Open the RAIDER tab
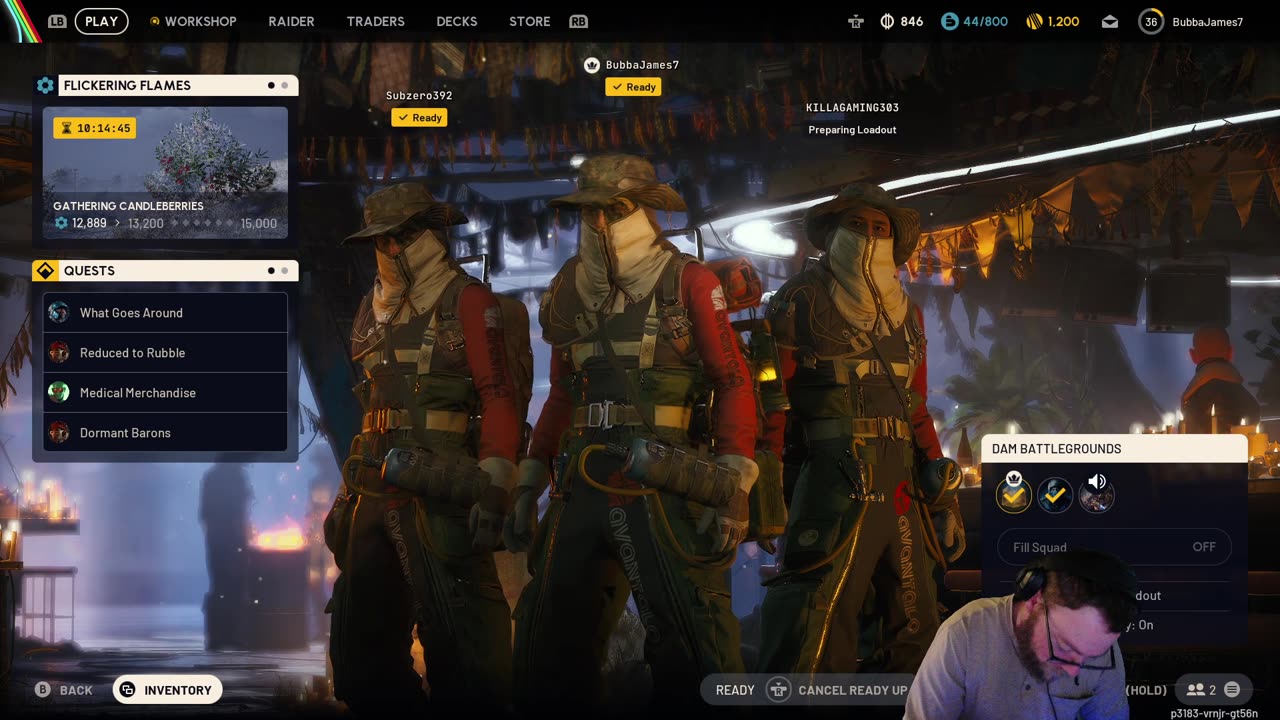 [x=291, y=21]
